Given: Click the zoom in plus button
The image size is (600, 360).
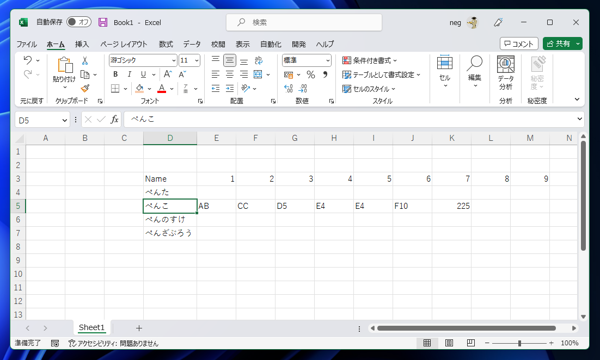Looking at the screenshot, I should 551,343.
